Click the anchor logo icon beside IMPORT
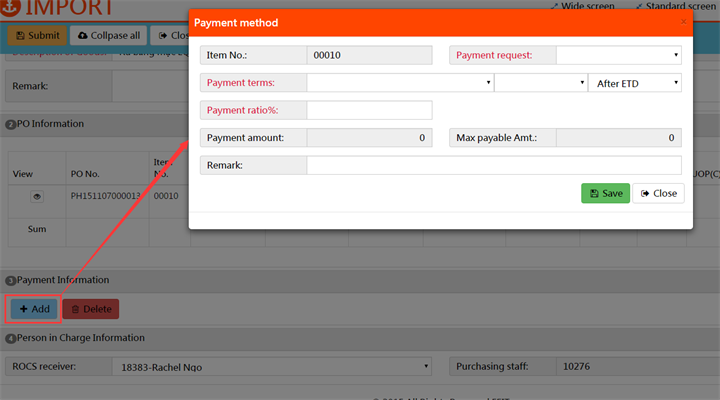This screenshot has width=720, height=400. [9, 8]
